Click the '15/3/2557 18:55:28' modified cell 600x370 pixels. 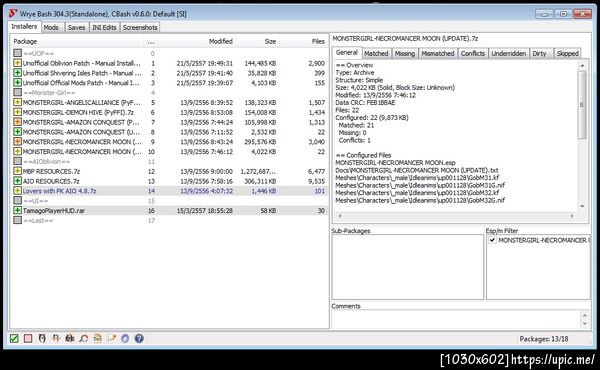205,210
